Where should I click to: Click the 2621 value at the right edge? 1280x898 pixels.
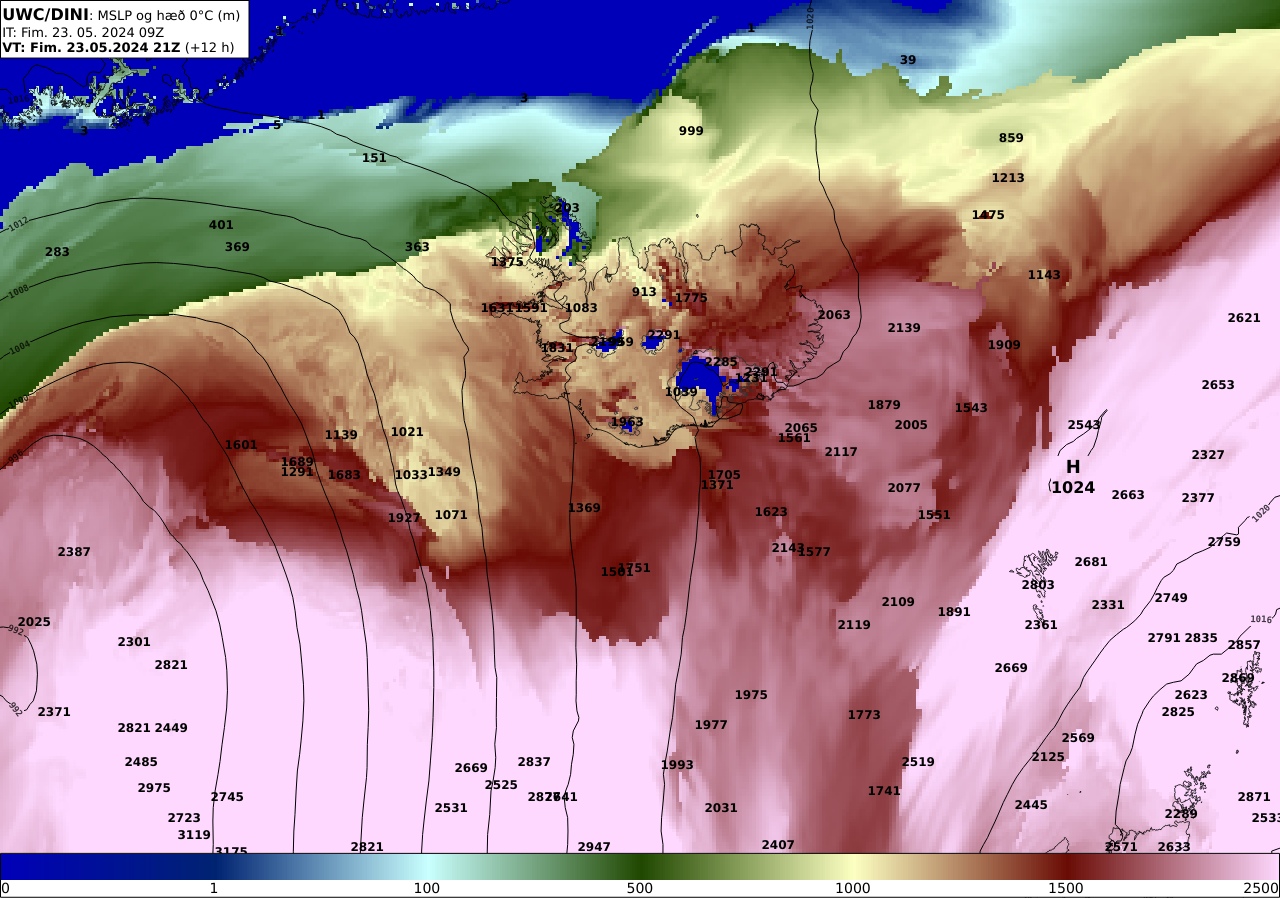(1244, 318)
